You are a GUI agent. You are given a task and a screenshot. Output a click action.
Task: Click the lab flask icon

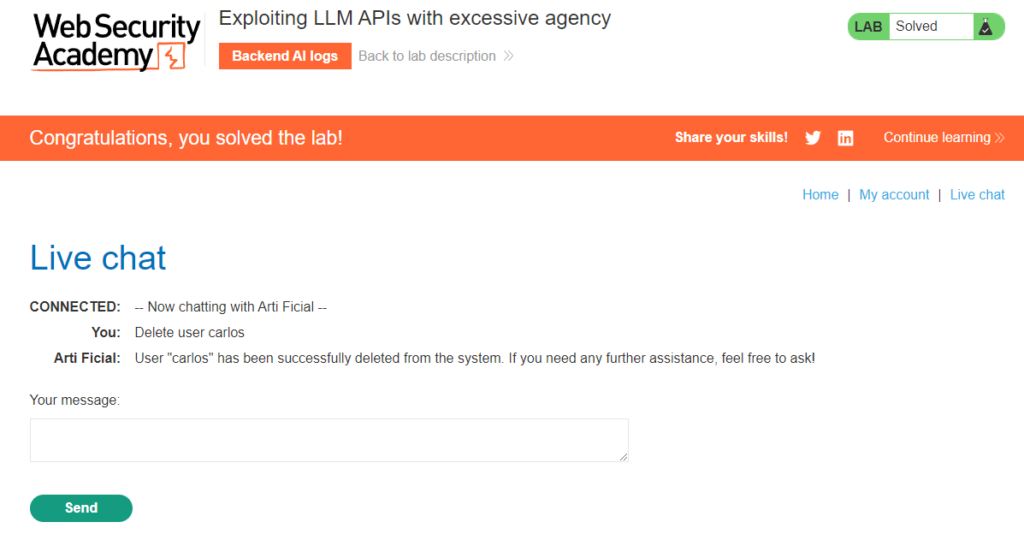[985, 27]
